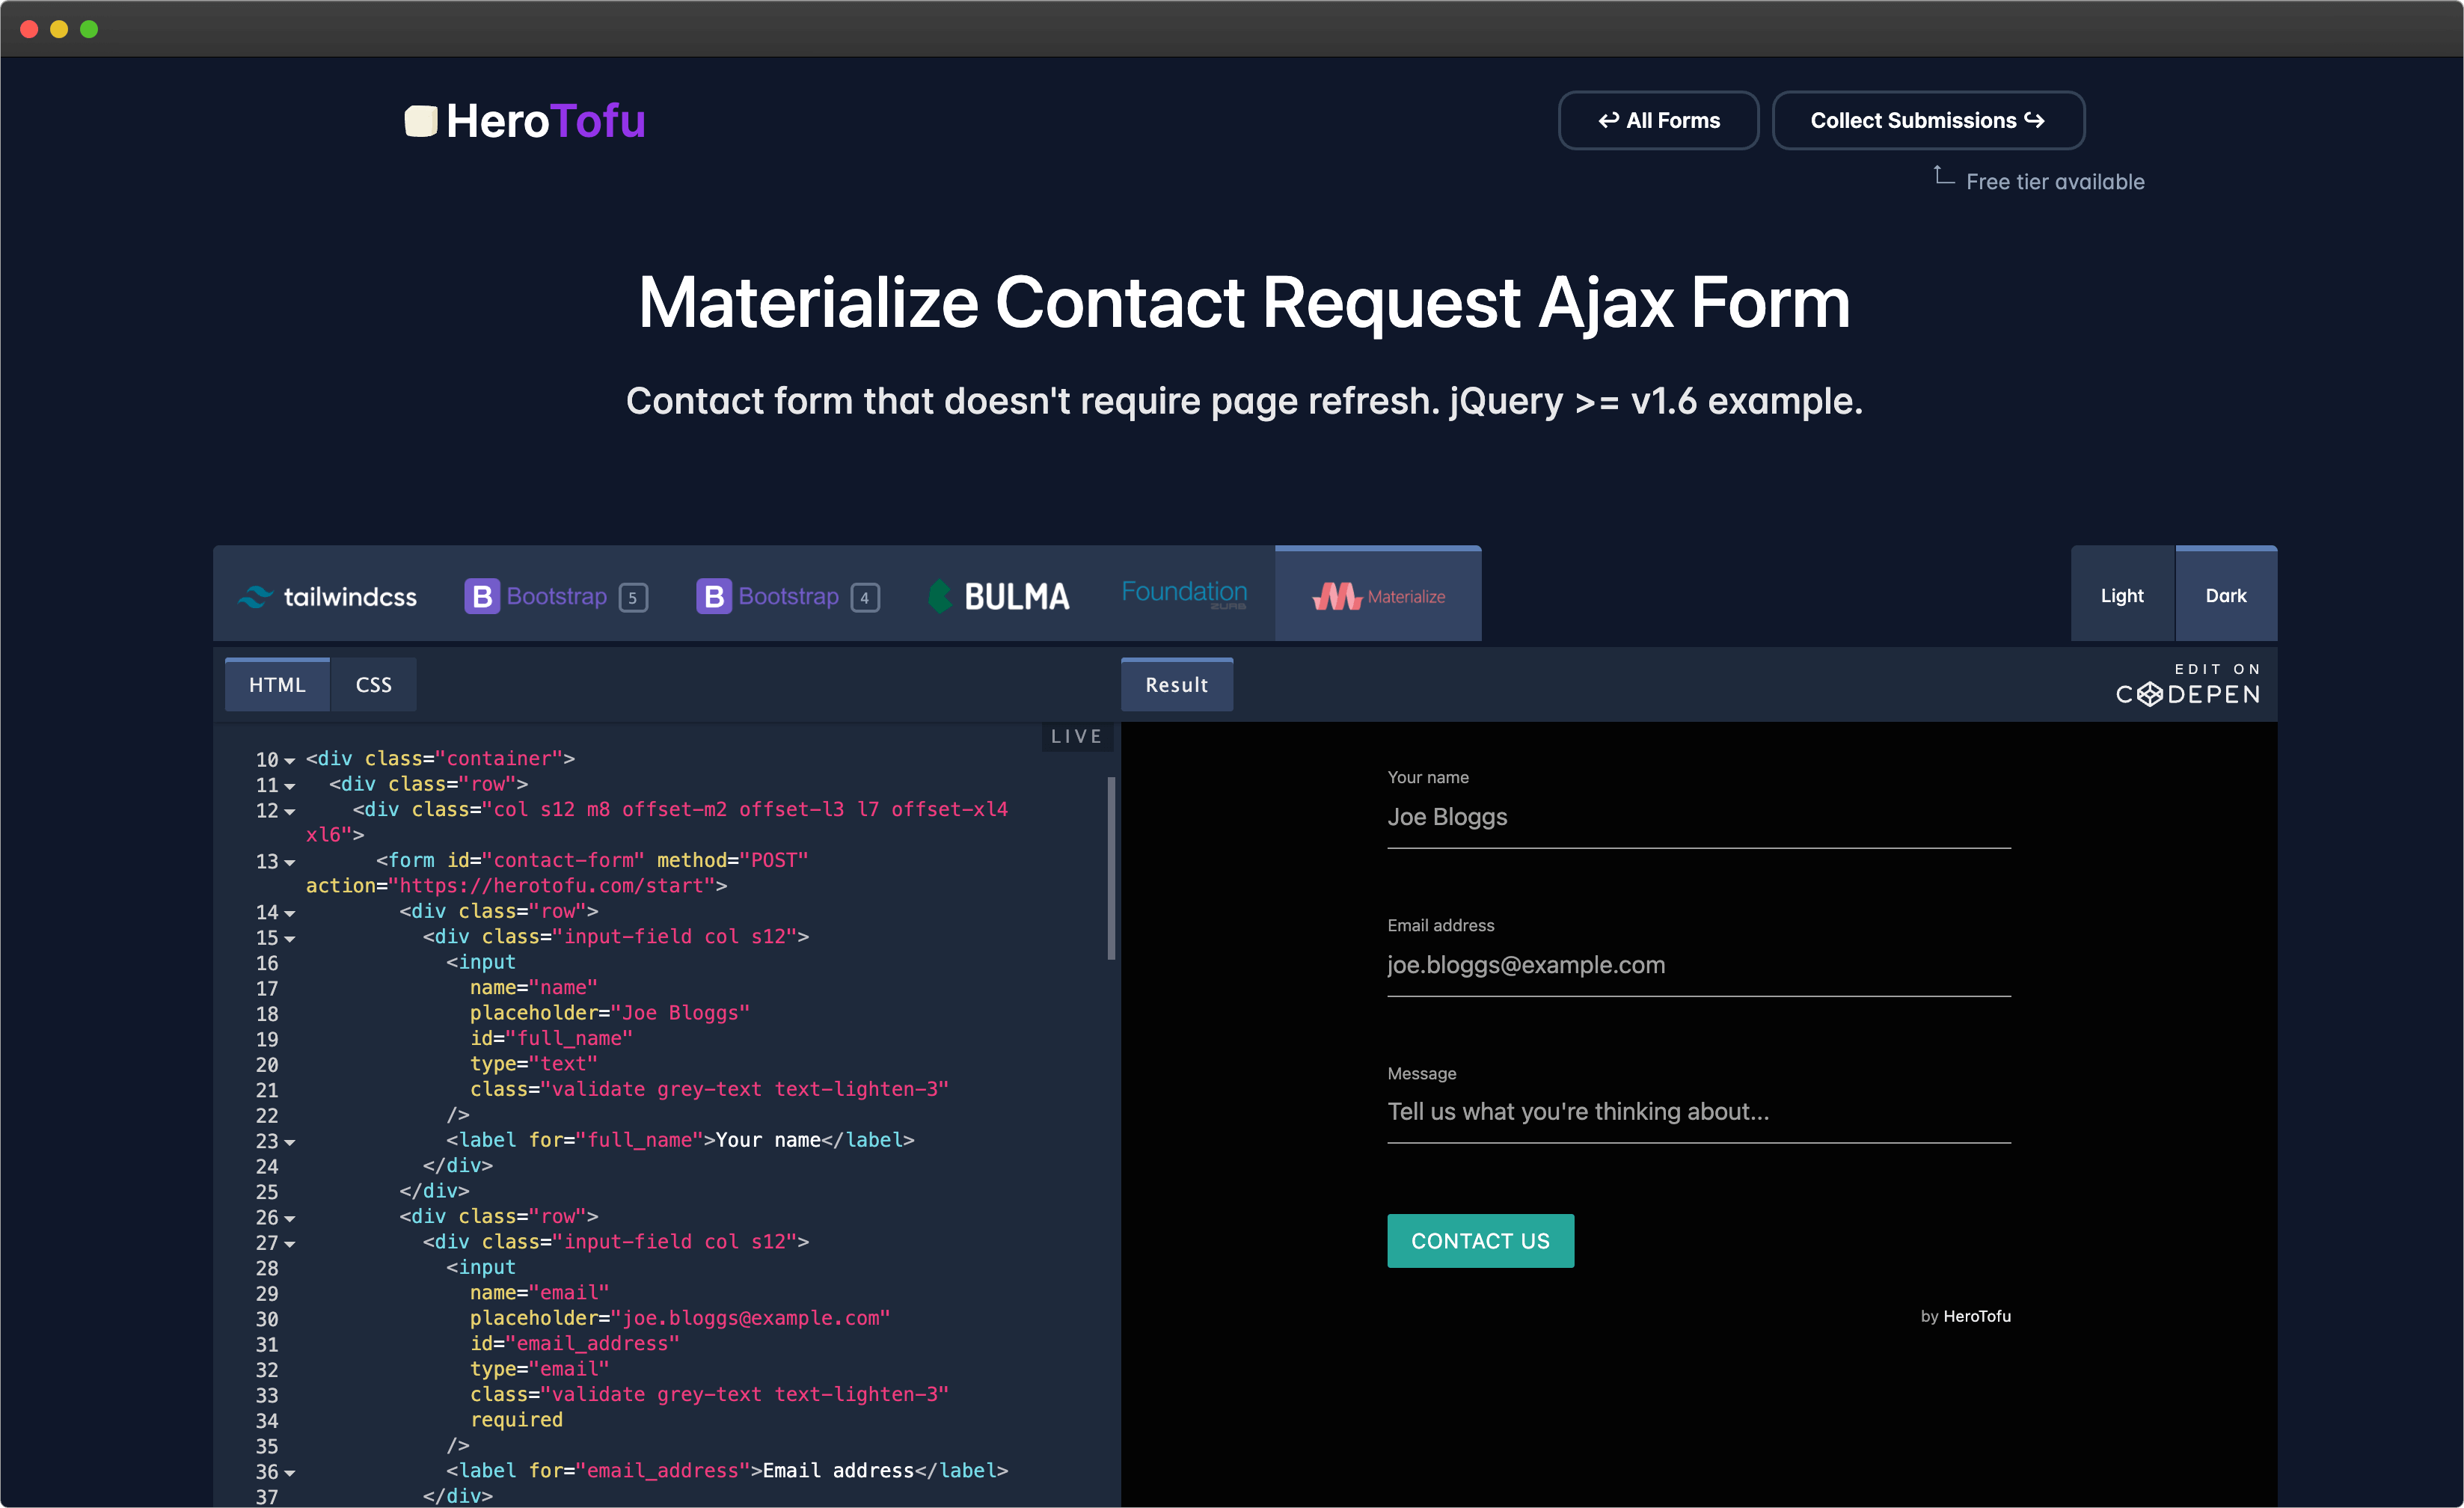Image resolution: width=2464 pixels, height=1508 pixels.
Task: Go back to All Forms
Action: (x=1658, y=119)
